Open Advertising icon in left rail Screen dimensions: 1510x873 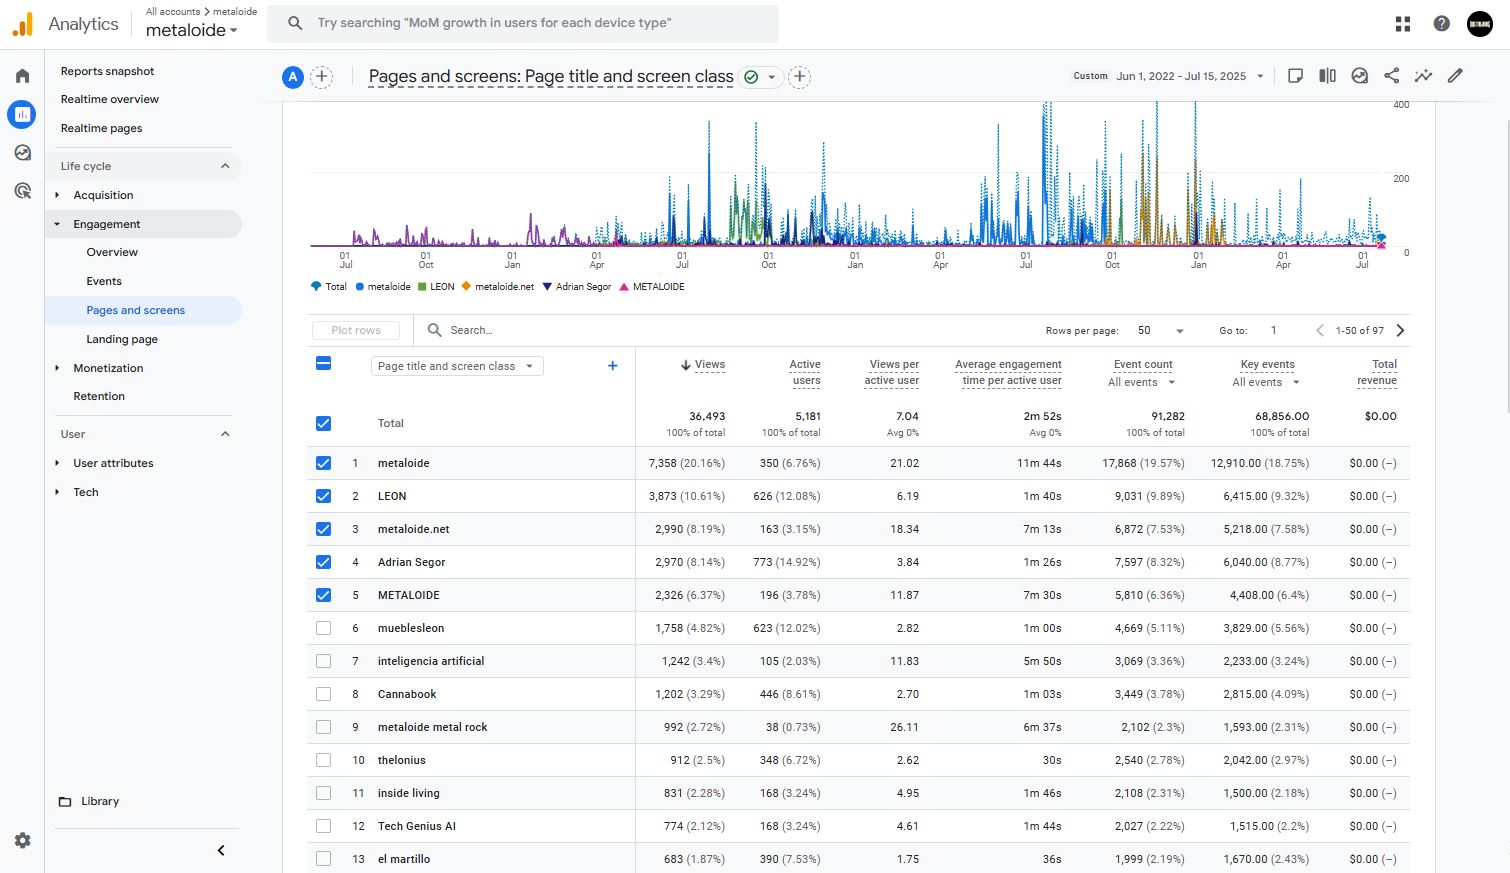click(22, 191)
